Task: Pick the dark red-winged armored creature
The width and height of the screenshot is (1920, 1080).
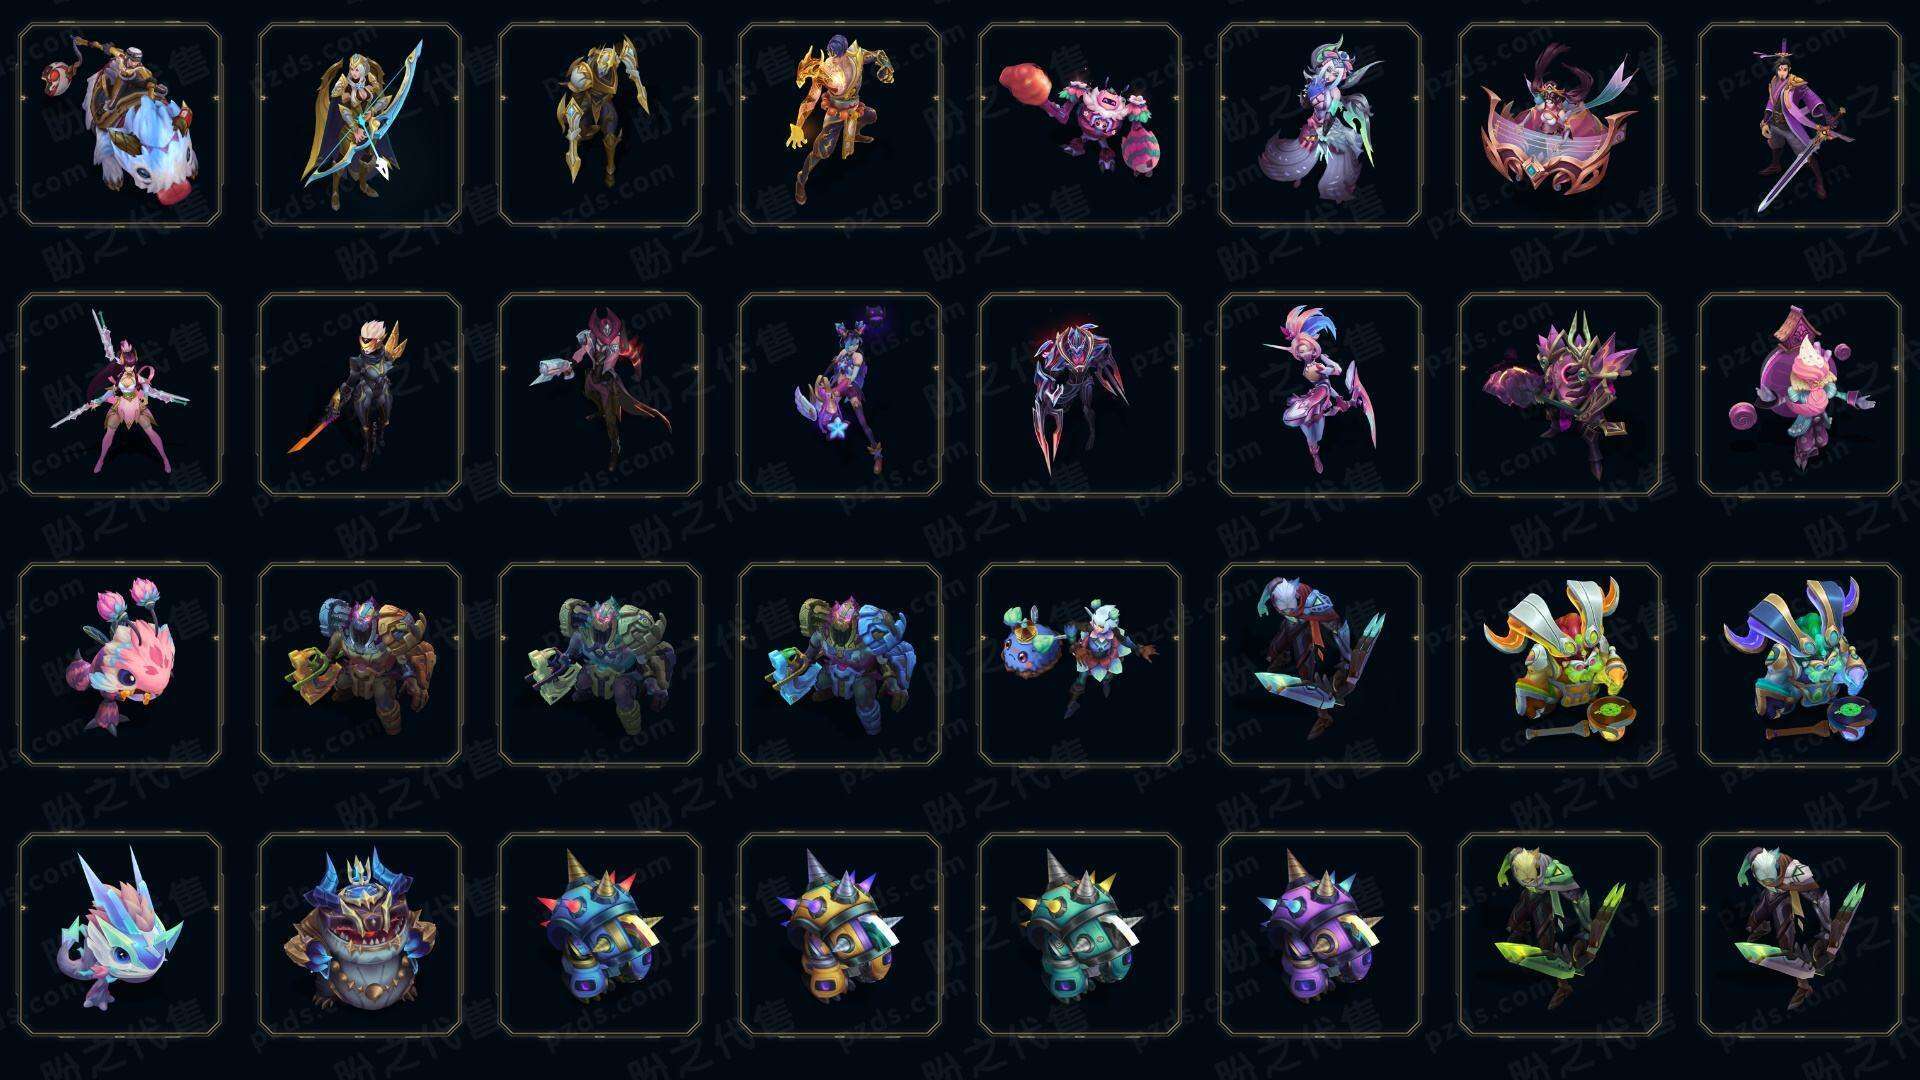Action: click(1080, 394)
